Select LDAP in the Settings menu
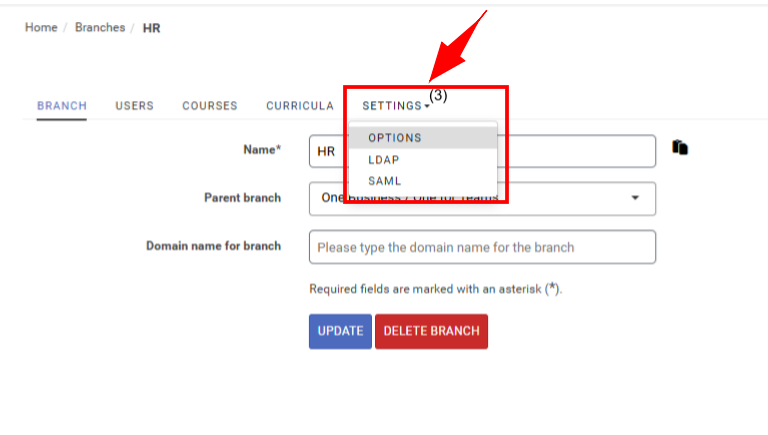 (384, 160)
